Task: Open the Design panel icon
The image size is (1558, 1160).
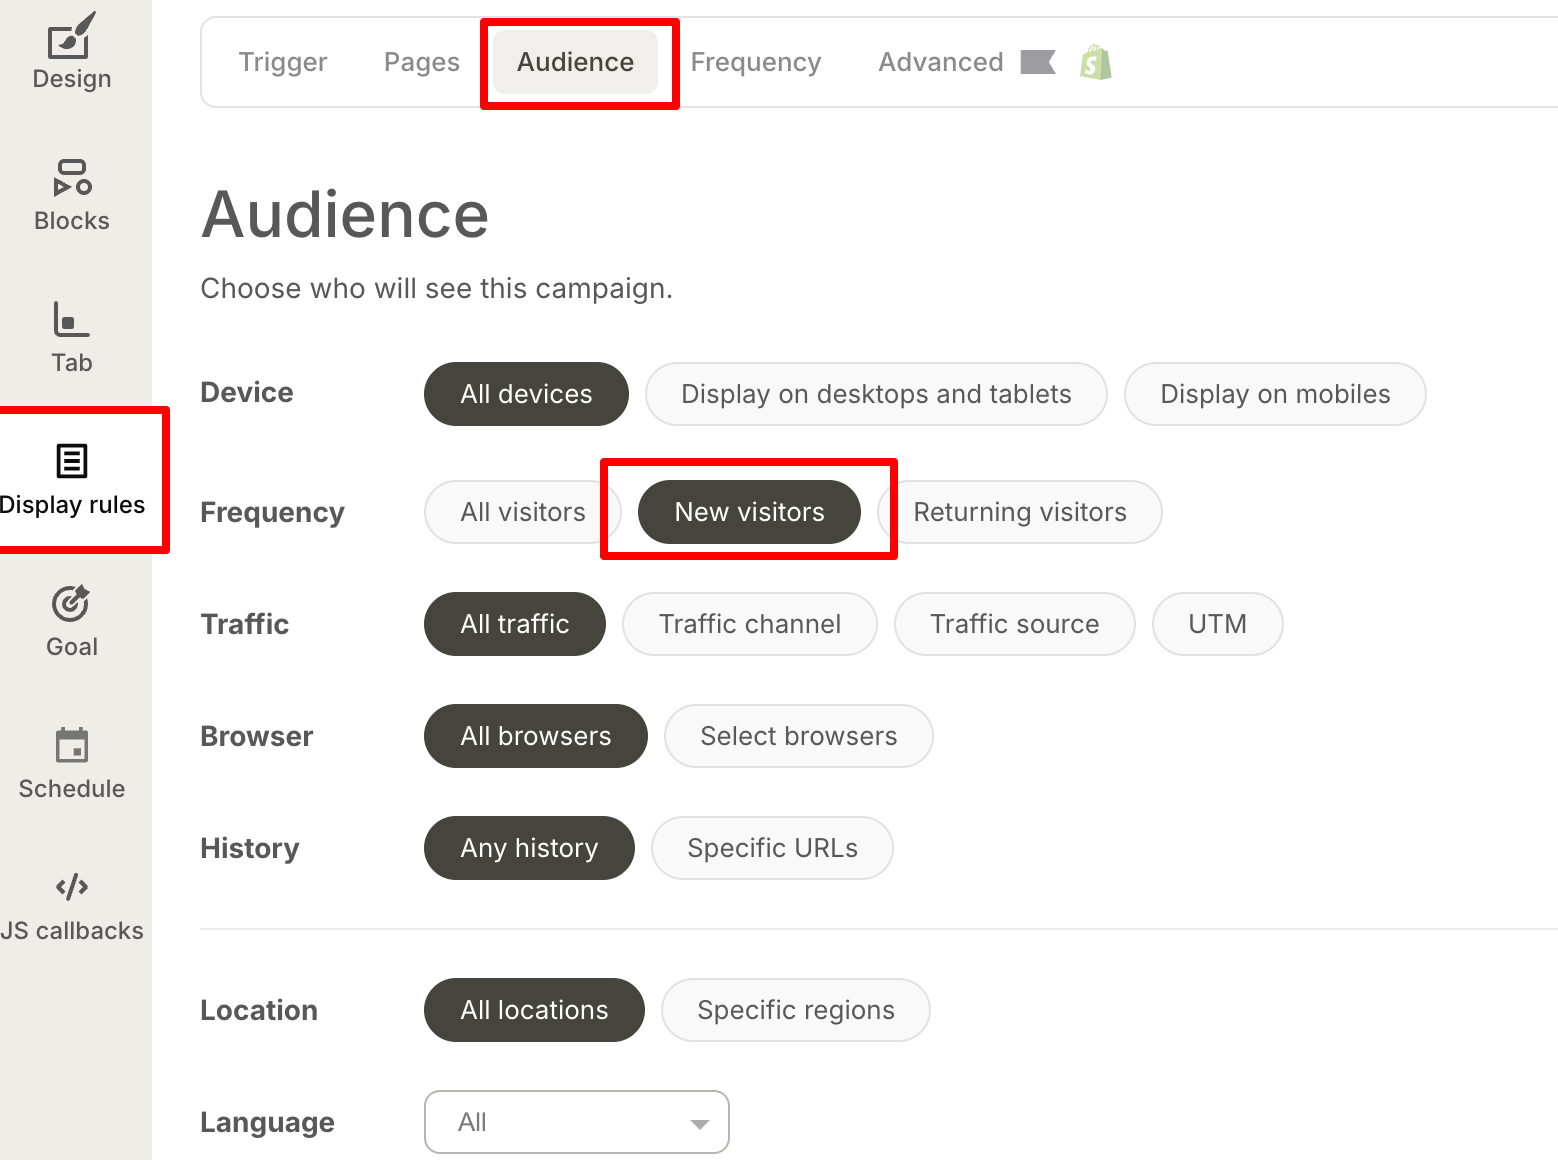Action: (71, 40)
